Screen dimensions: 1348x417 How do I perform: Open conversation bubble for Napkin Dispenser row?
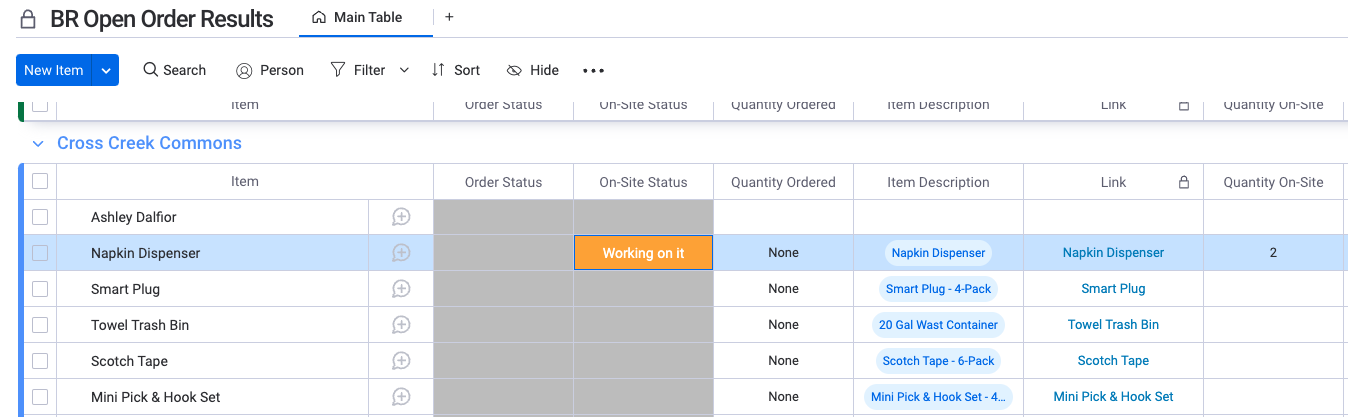tap(401, 253)
